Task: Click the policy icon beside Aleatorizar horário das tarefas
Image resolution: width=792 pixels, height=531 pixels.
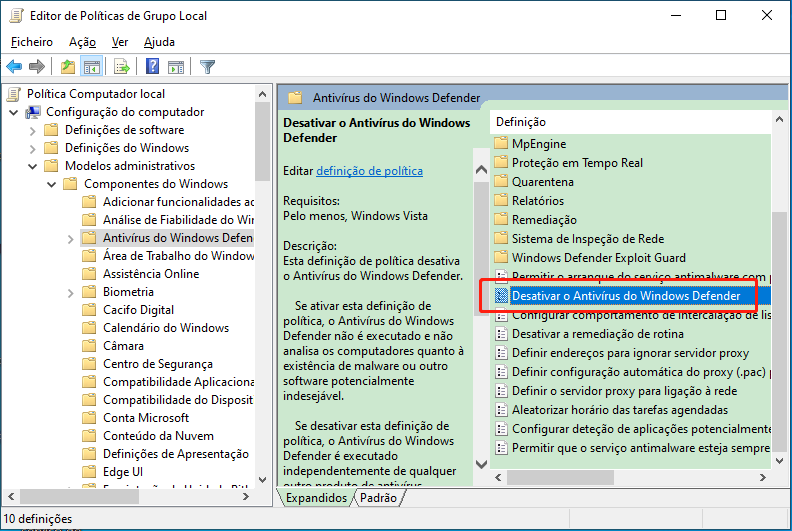Action: (x=501, y=410)
